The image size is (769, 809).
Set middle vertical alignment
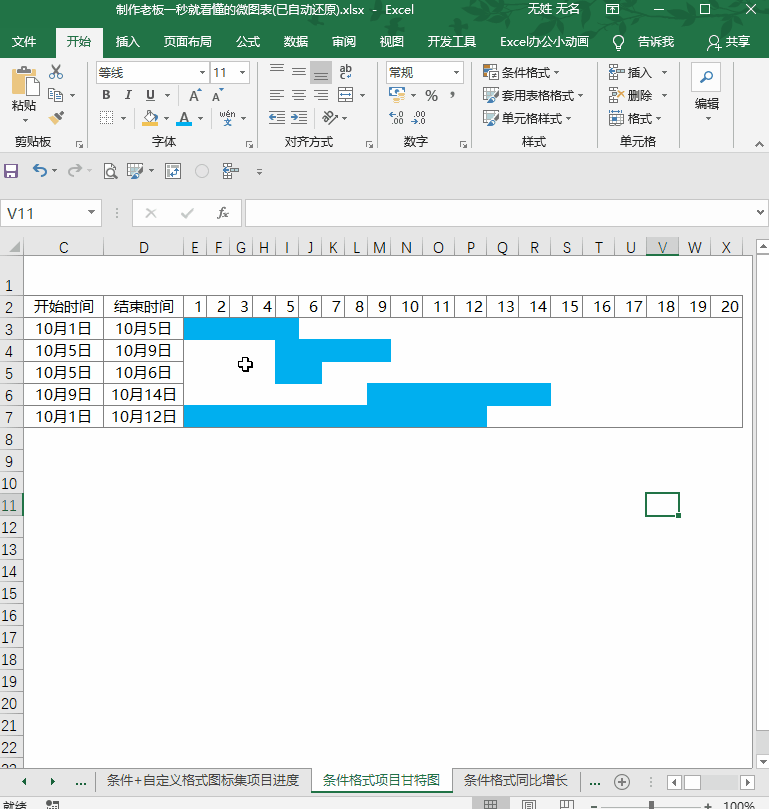pos(299,72)
